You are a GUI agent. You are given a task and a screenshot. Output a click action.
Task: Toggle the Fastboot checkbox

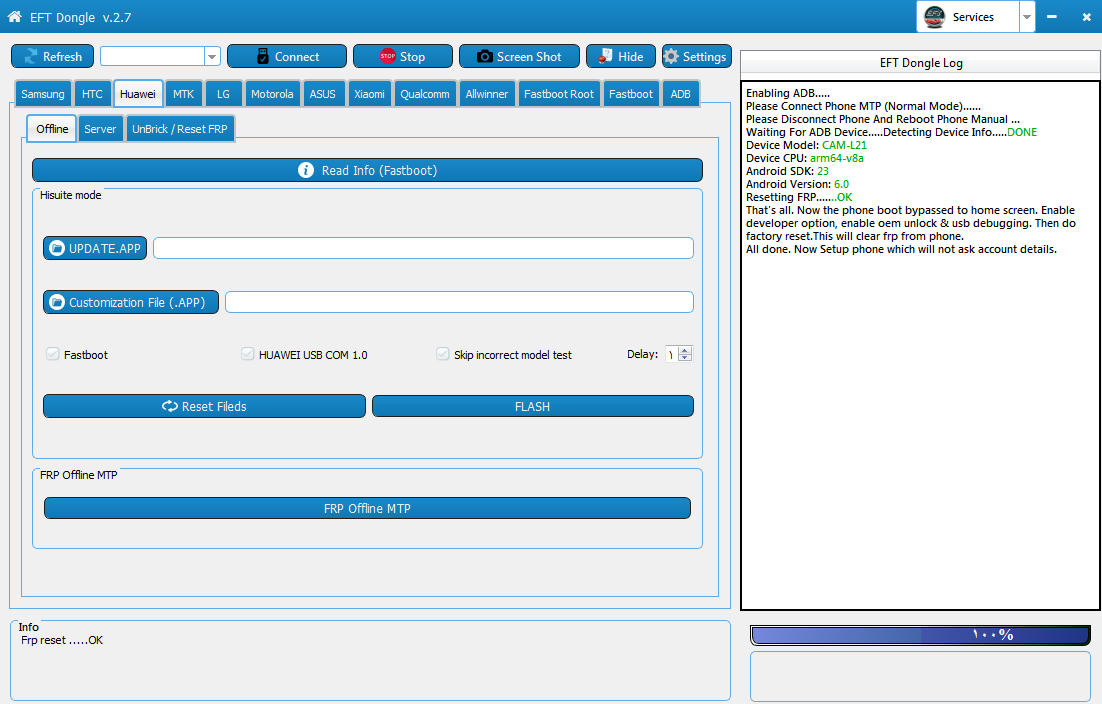[x=53, y=354]
